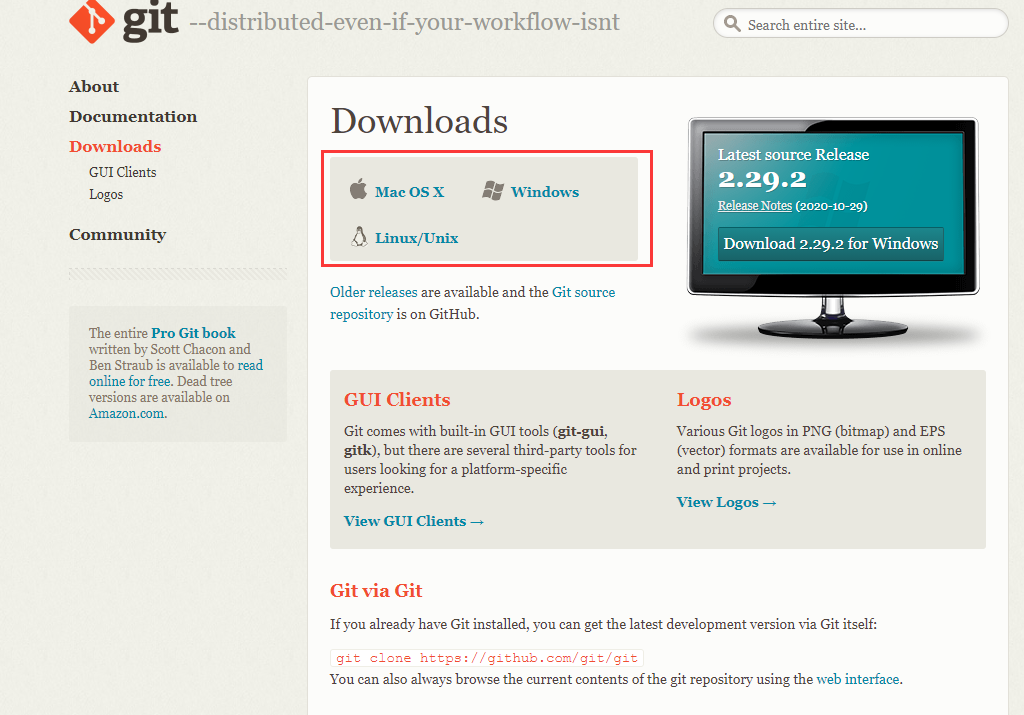
Task: Open the Pro Git book link
Action: pos(193,333)
